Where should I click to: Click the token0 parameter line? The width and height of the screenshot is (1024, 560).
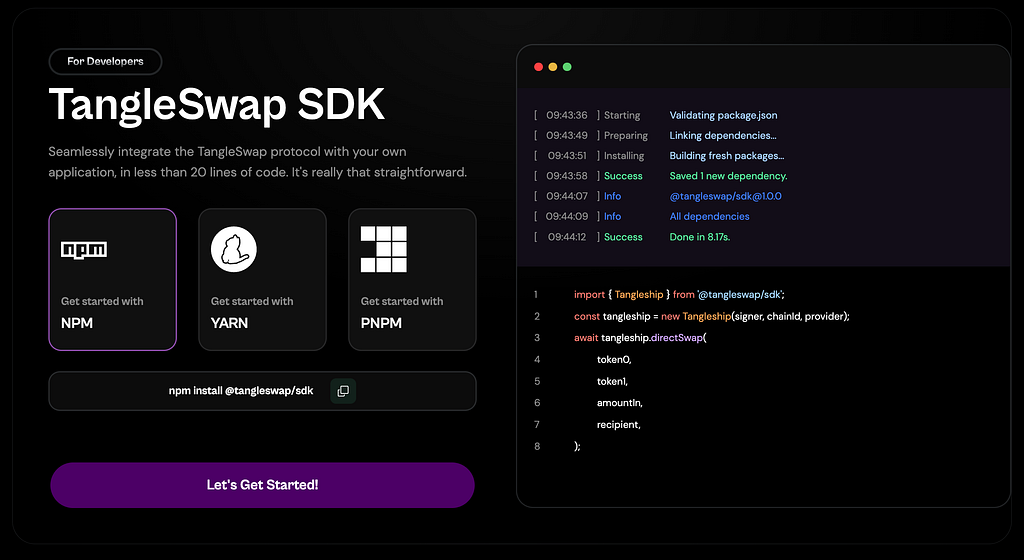click(x=614, y=360)
